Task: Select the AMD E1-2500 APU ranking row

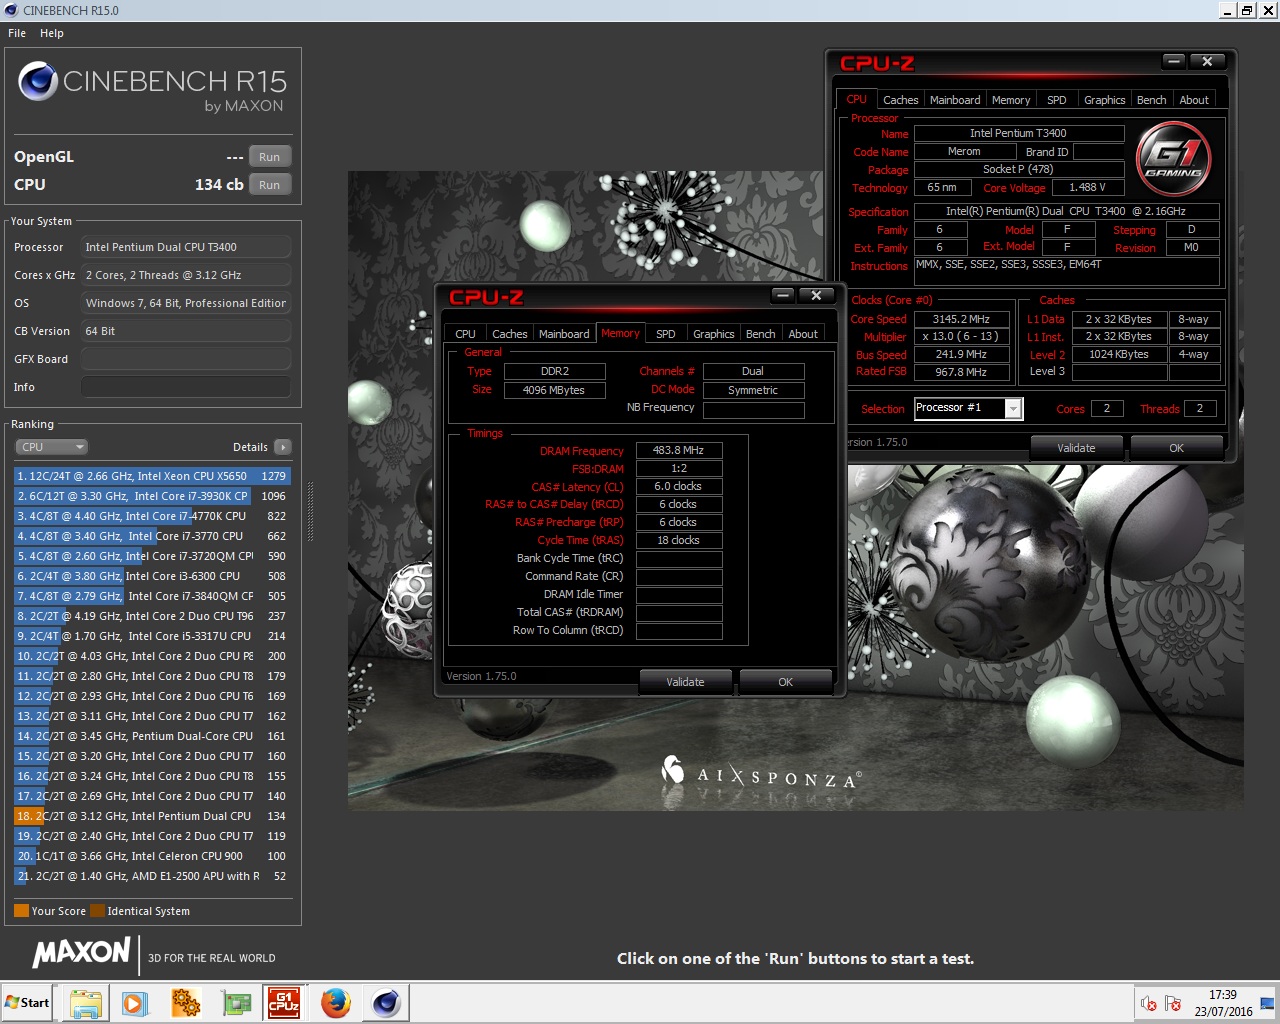Action: (152, 876)
